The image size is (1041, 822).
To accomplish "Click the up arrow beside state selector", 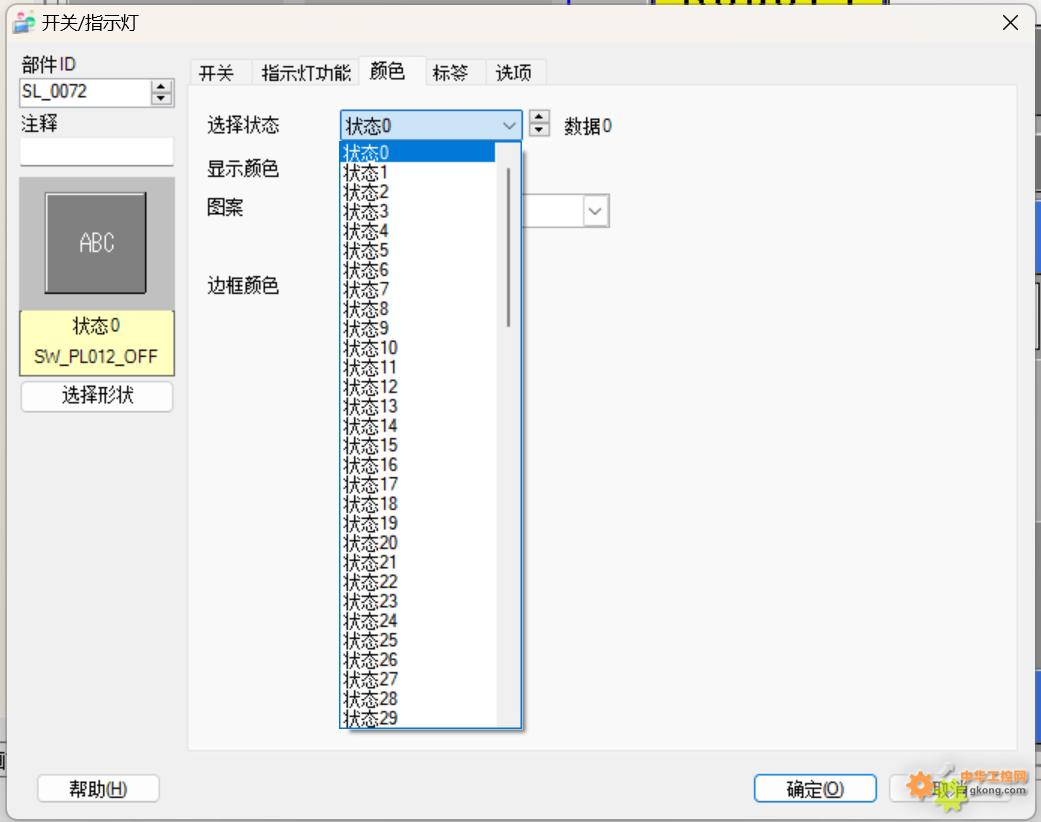I will 539,118.
